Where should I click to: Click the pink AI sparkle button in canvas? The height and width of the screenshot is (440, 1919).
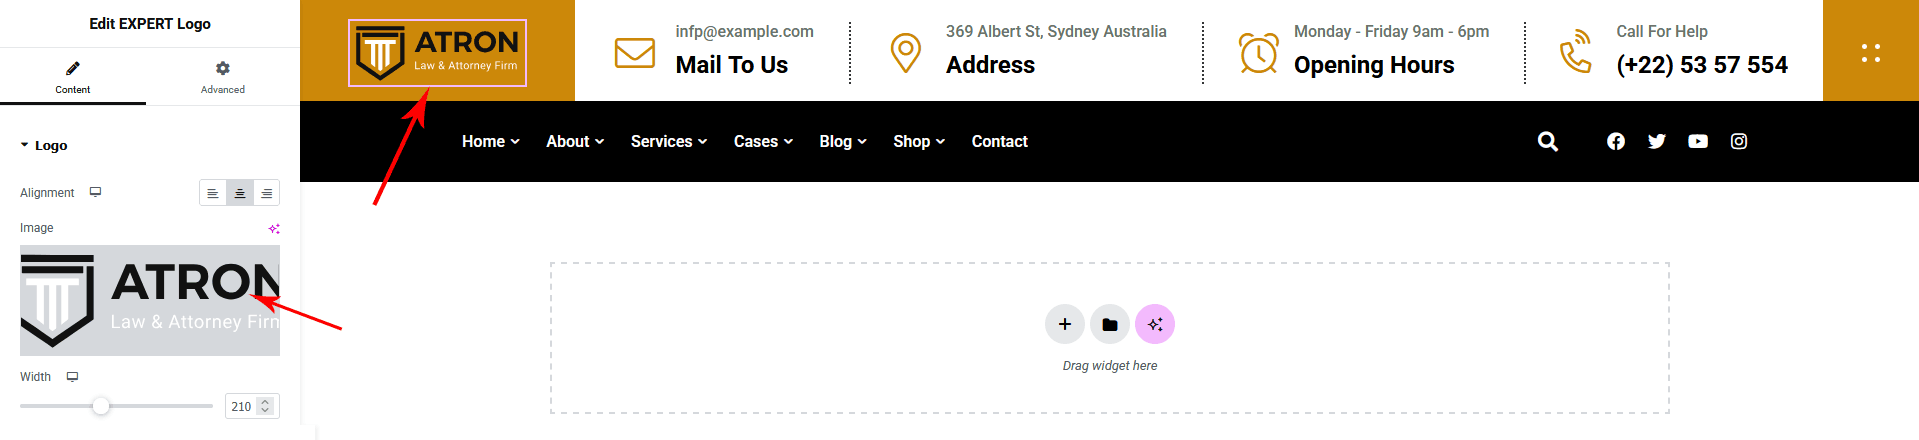(x=1154, y=324)
